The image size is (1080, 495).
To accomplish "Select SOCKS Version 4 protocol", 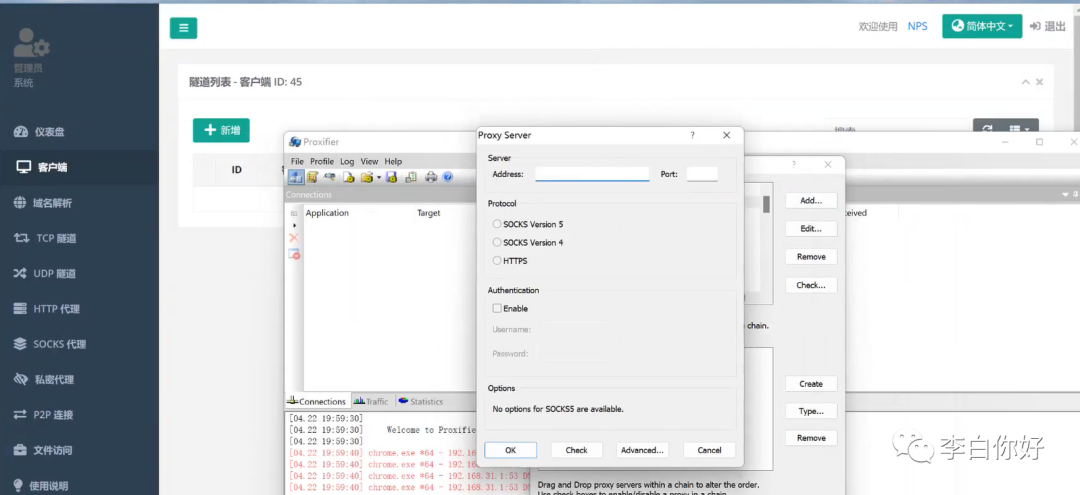I will (528, 242).
